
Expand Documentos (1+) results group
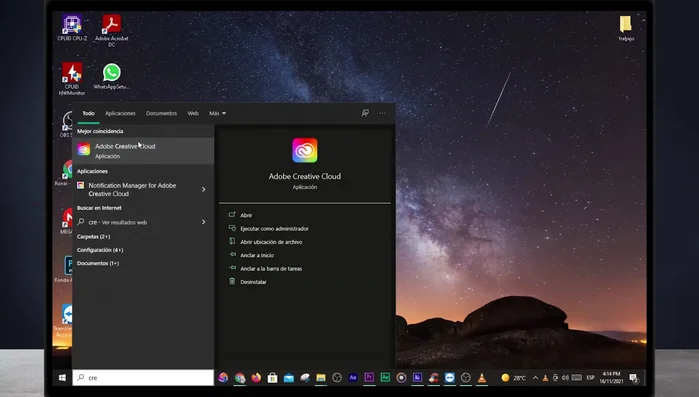tap(98, 263)
